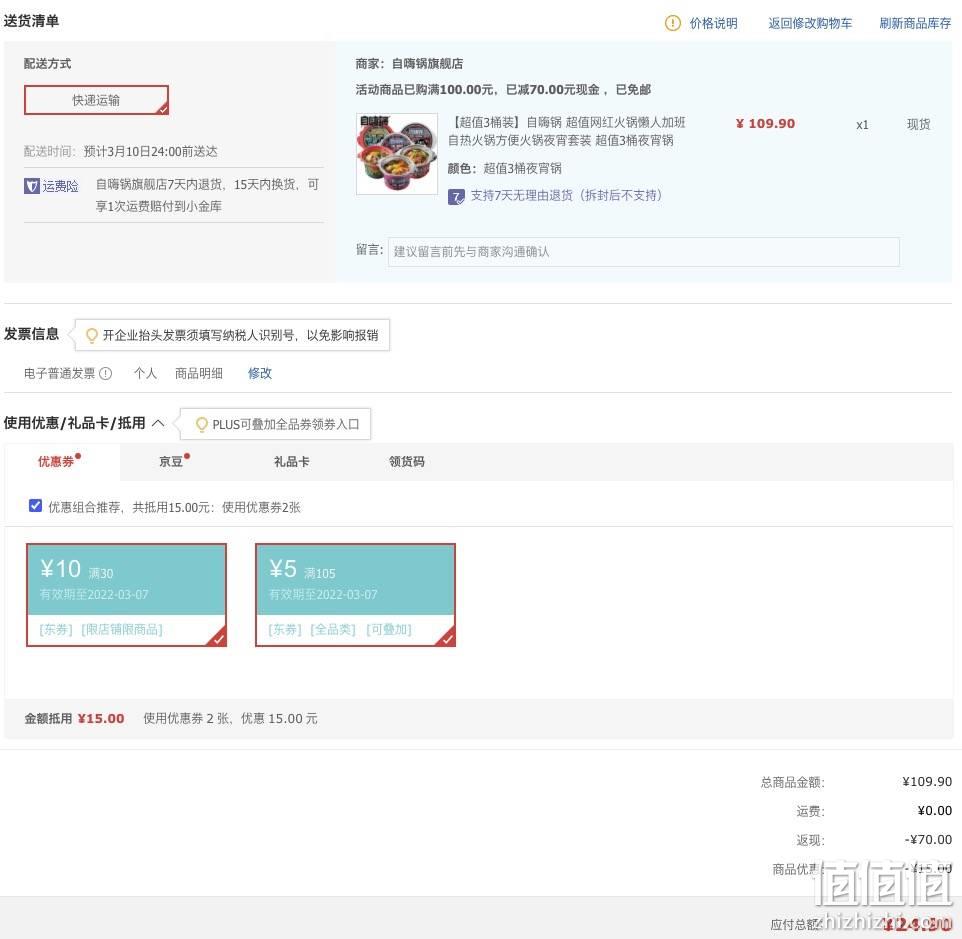This screenshot has height=939, width=962.
Task: Open the 价格说明 link
Action: point(714,23)
